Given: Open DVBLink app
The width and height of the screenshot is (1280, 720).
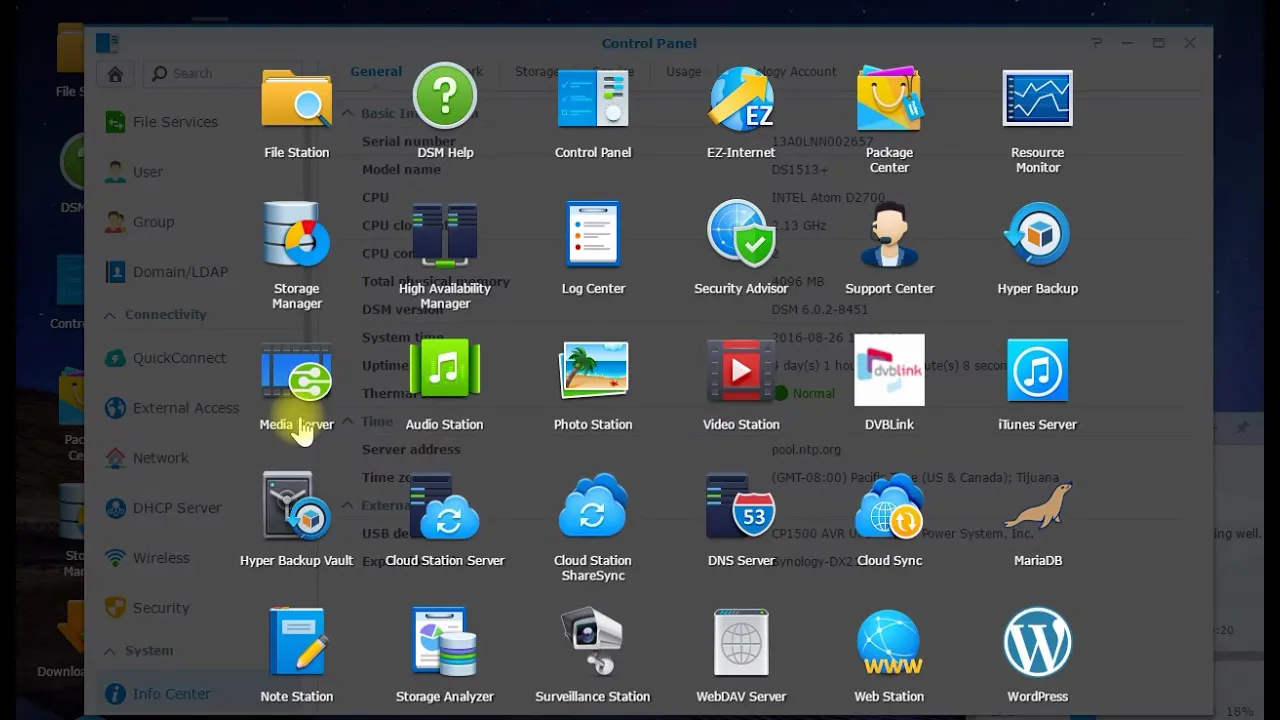Looking at the screenshot, I should (x=889, y=370).
